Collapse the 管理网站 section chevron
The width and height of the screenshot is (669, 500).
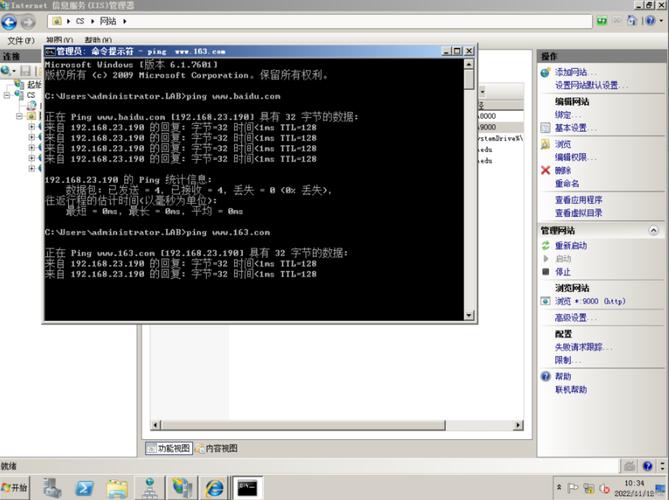[653, 230]
